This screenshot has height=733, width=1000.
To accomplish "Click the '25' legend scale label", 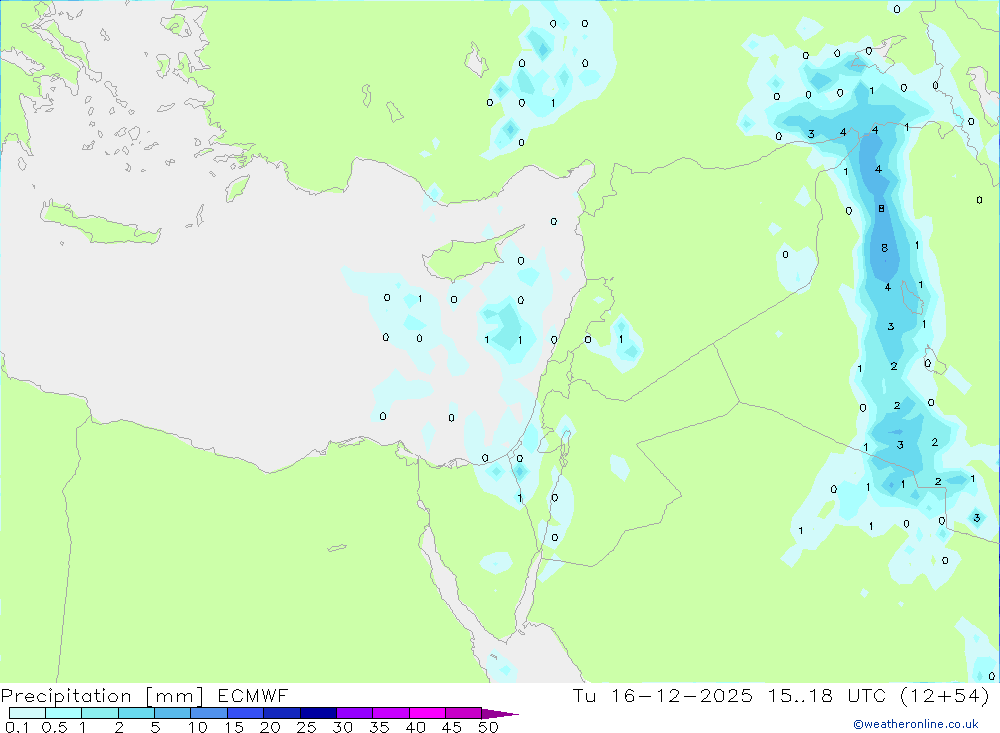I will (x=306, y=727).
